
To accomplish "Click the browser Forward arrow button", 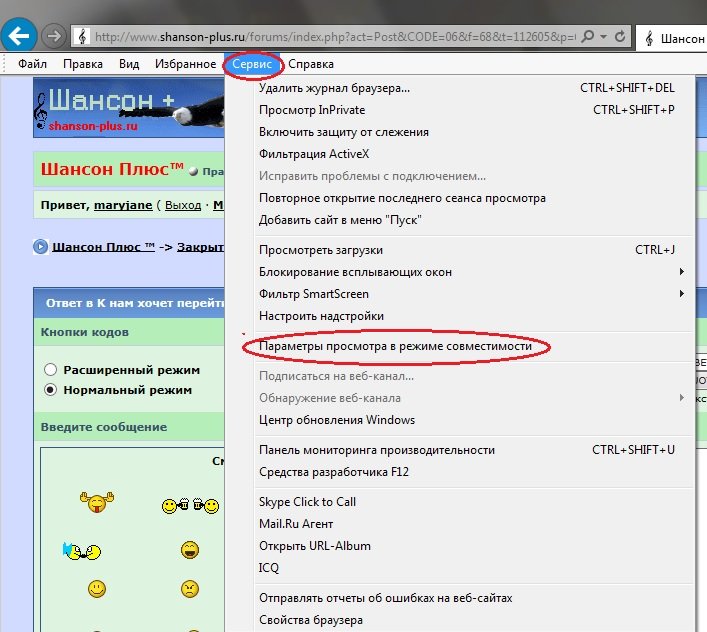I will [x=55, y=36].
